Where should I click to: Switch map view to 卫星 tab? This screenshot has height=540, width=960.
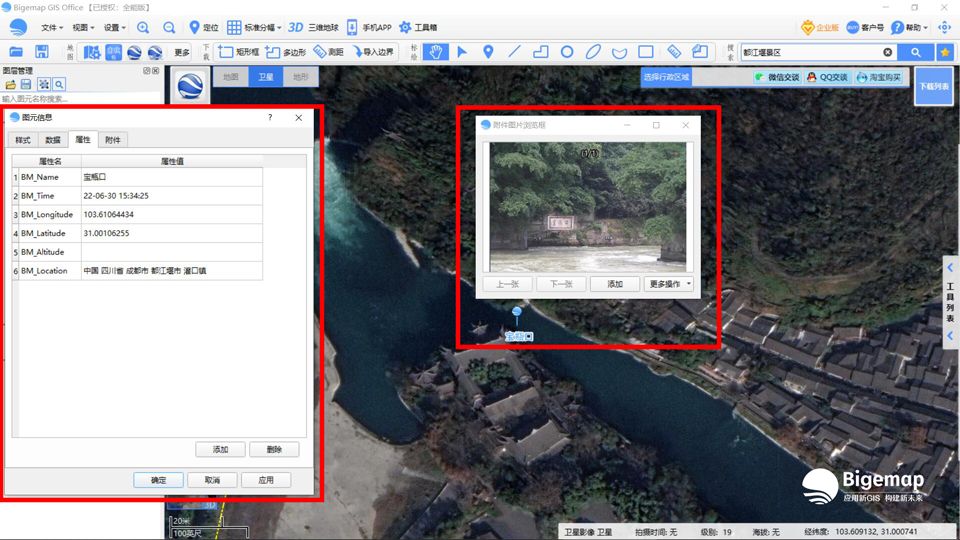tap(266, 77)
